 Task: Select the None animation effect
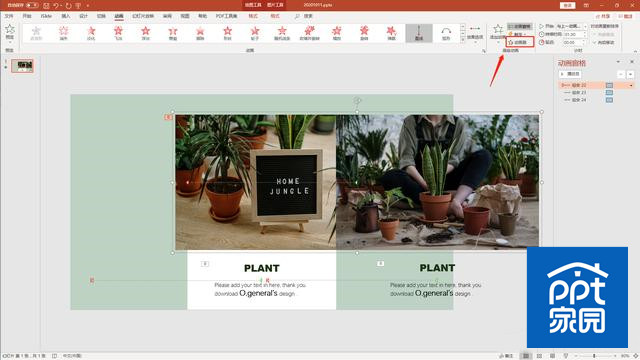coord(36,33)
